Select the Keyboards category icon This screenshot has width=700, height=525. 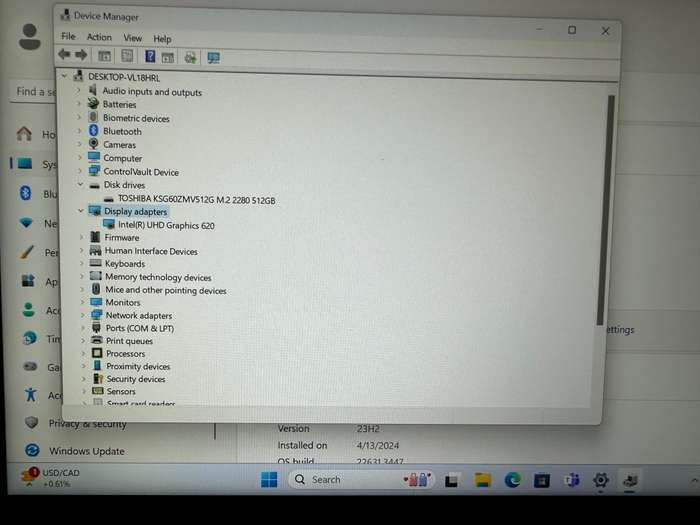(96, 263)
